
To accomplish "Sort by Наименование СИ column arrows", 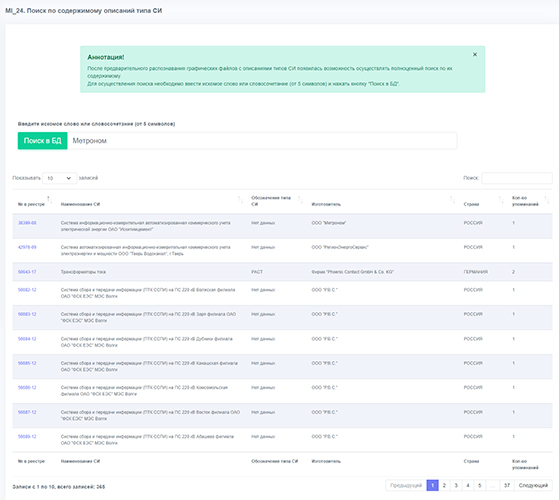I will (x=240, y=200).
